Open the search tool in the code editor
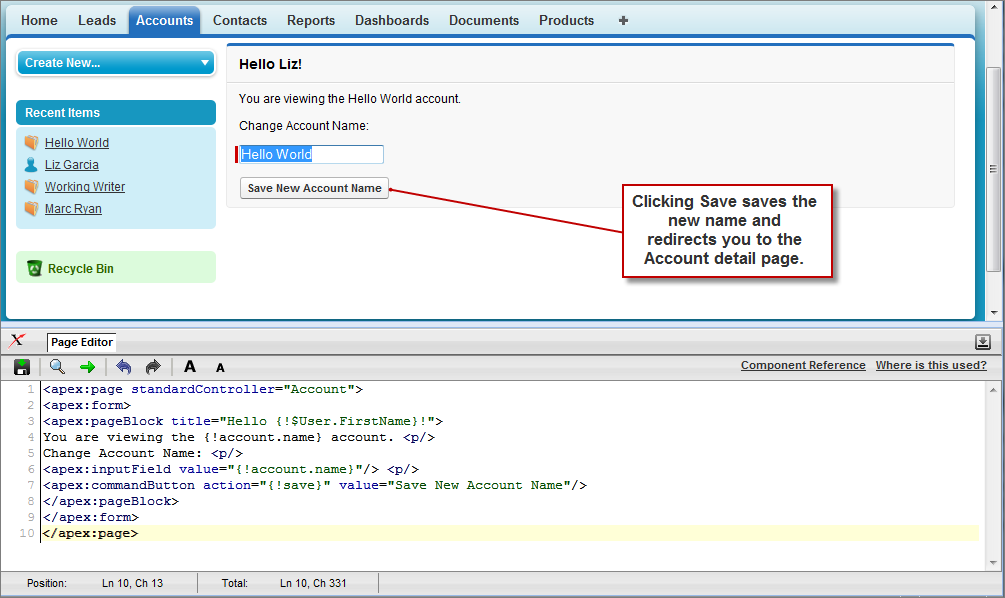The image size is (1005, 598). [x=57, y=366]
